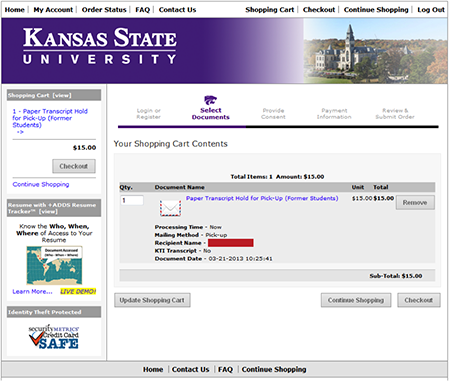This screenshot has width=450, height=381.
Task: Open the resume tracker world map image
Action: pos(54,265)
